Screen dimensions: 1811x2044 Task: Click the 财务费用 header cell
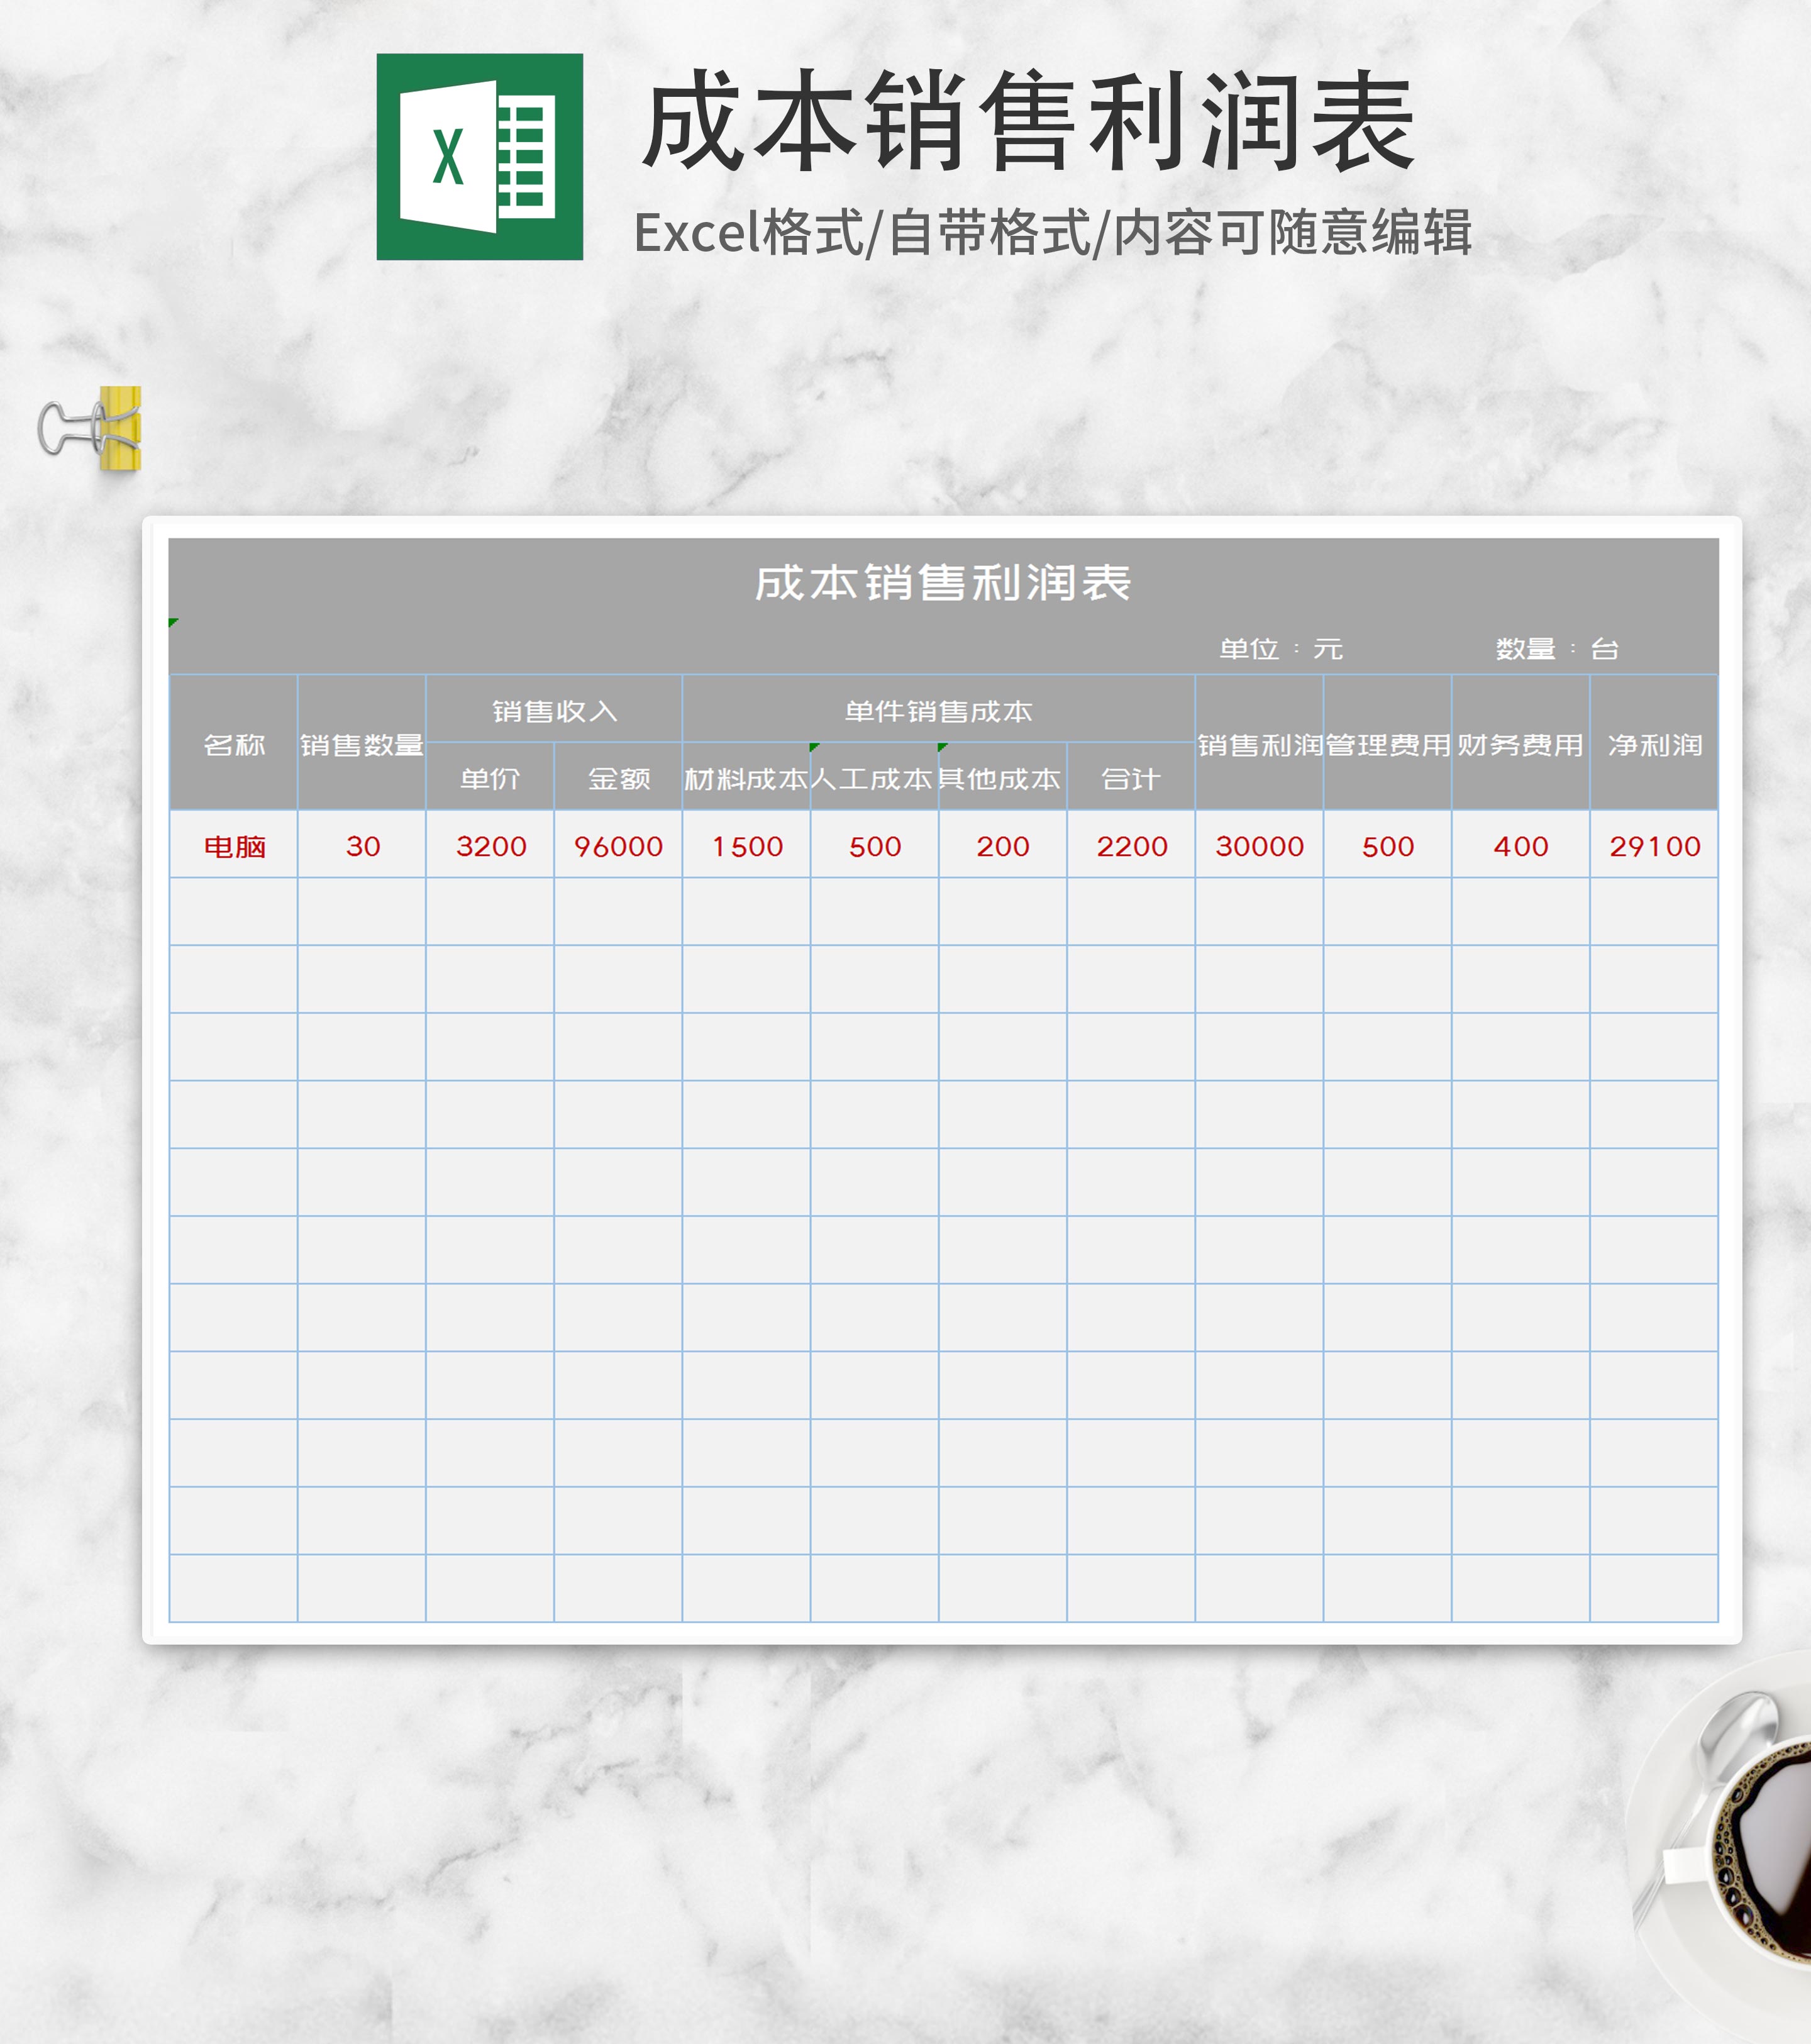pyautogui.click(x=1520, y=744)
